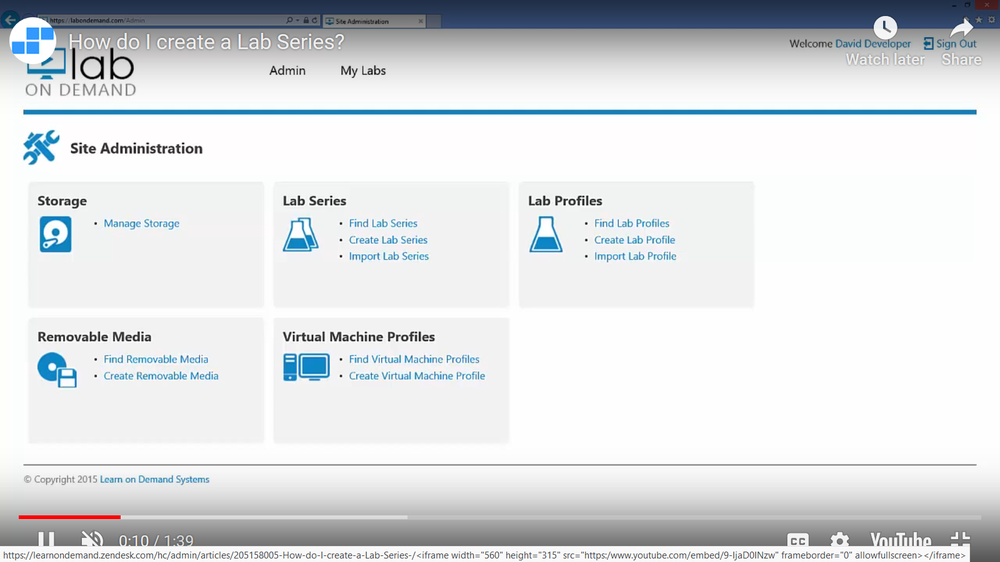Open YouTube video settings gear

(839, 541)
